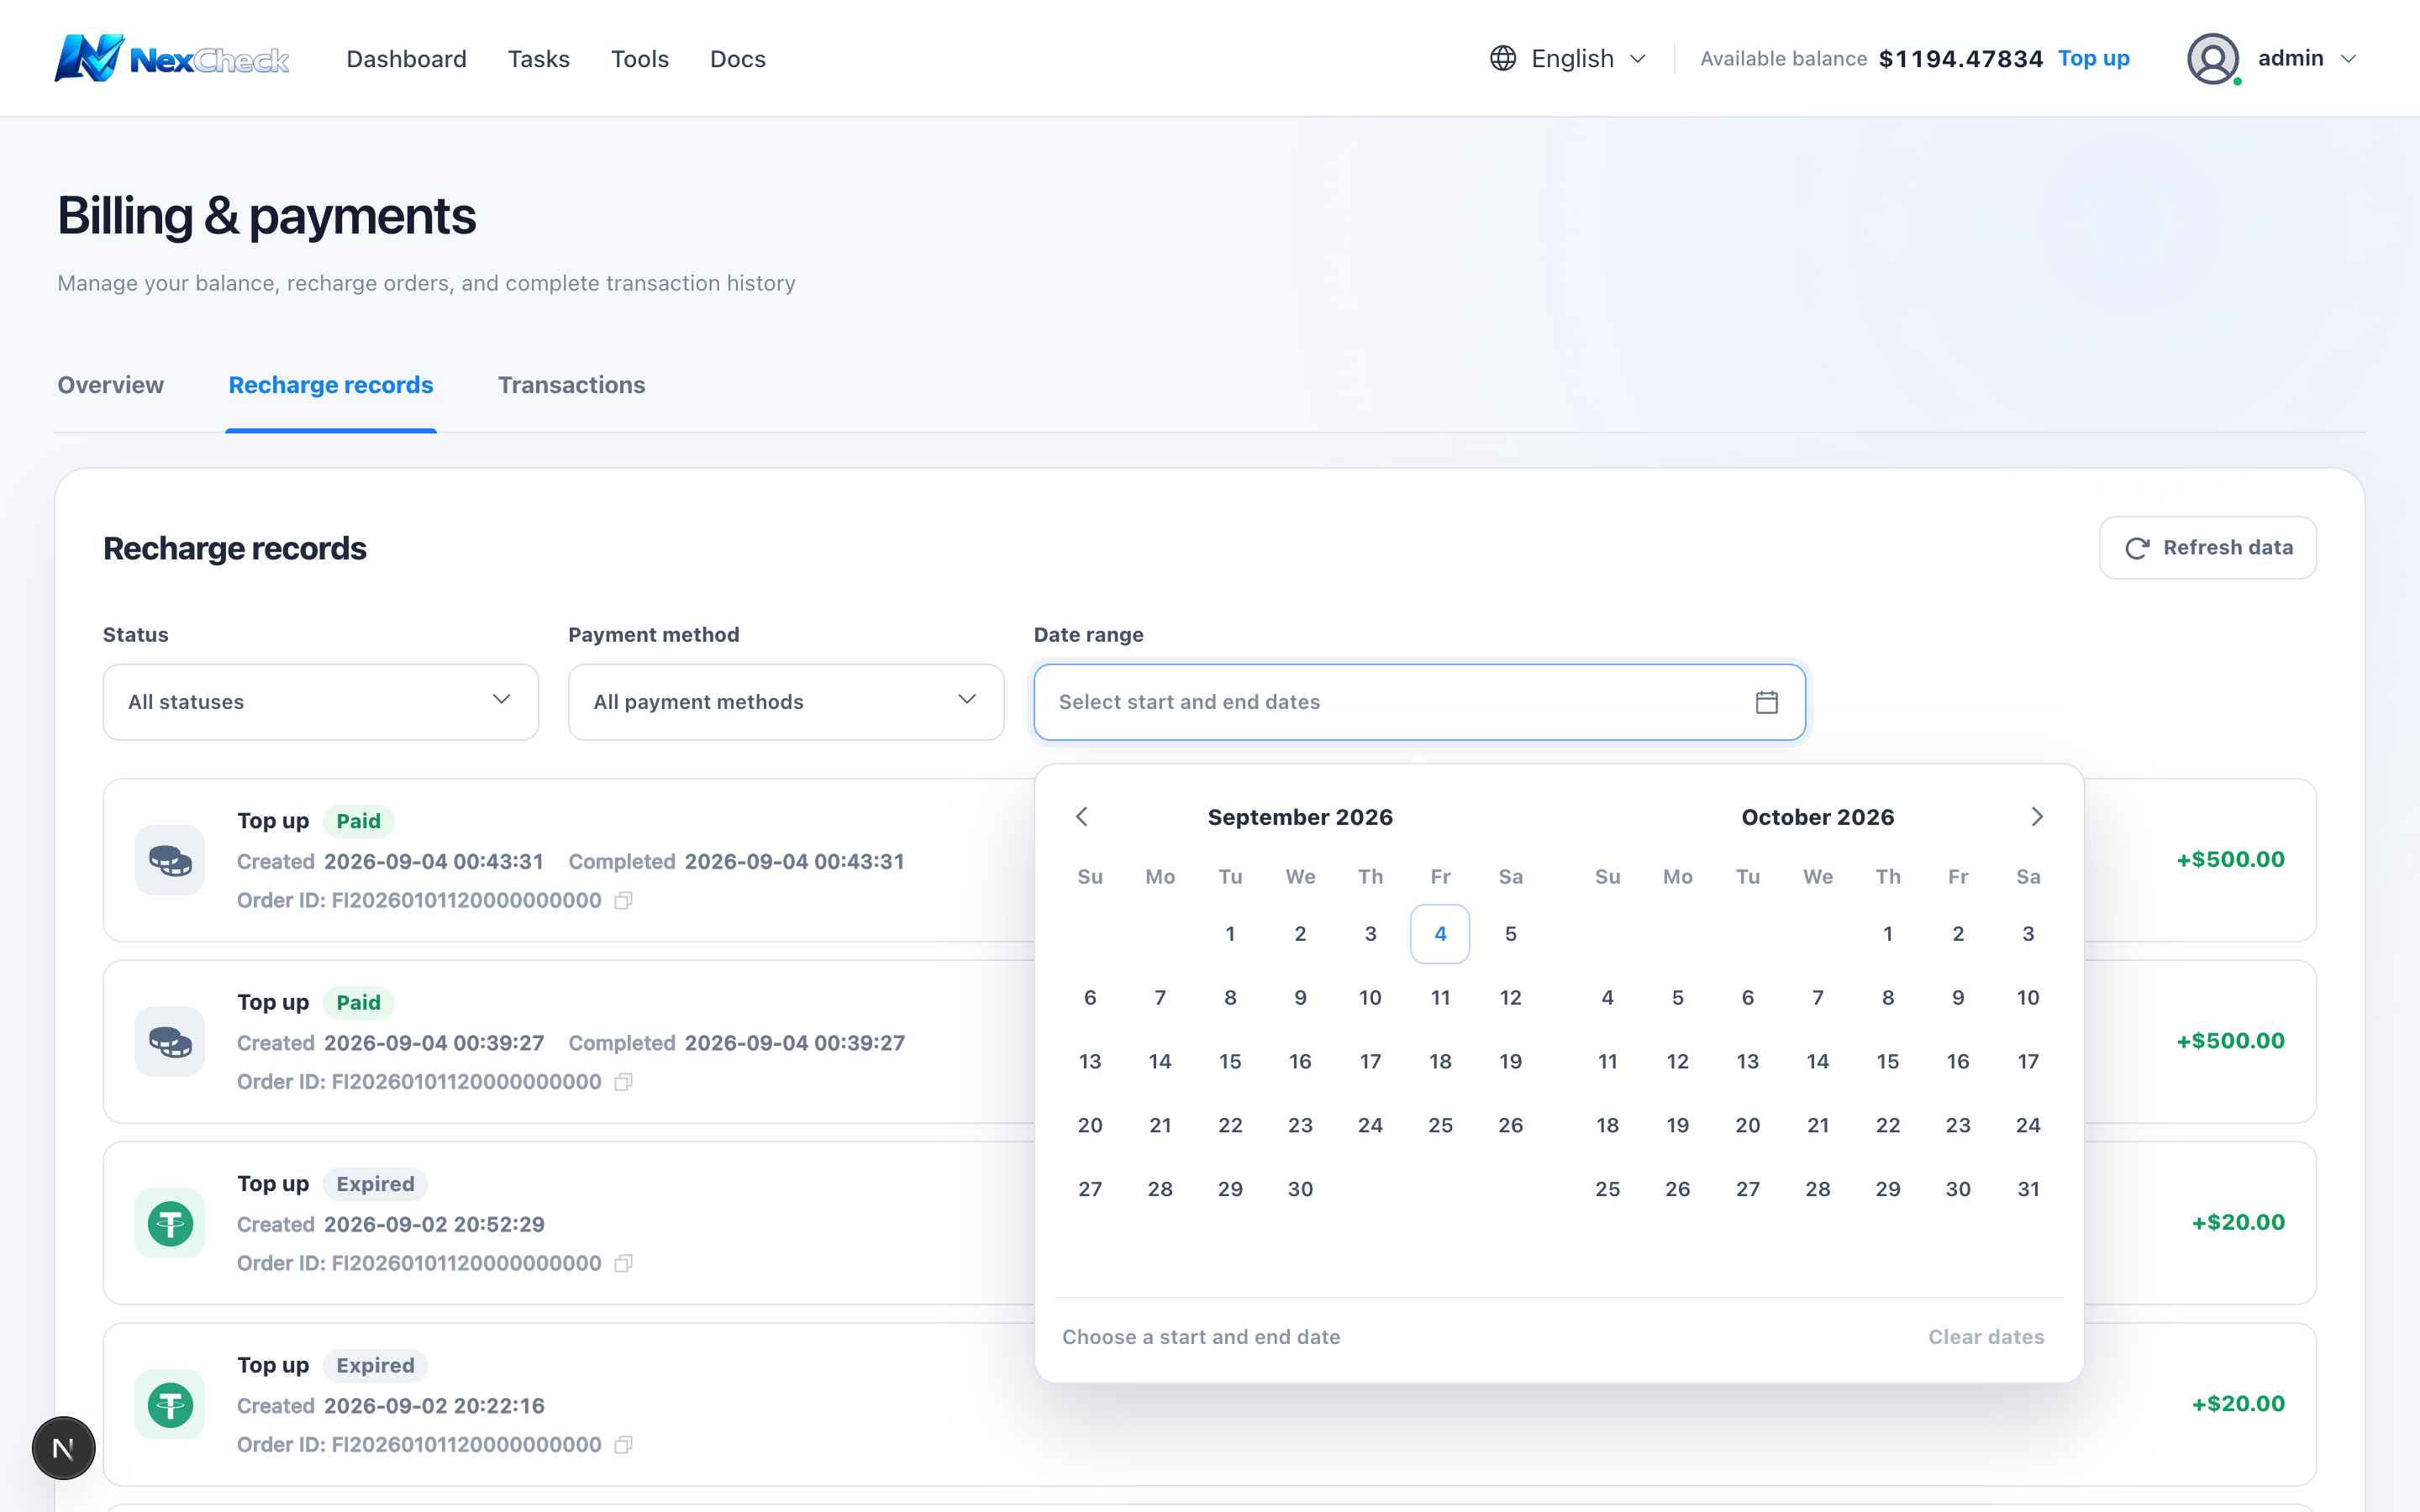Click Completed time 2026-09-04 00:39:27

[794, 1043]
